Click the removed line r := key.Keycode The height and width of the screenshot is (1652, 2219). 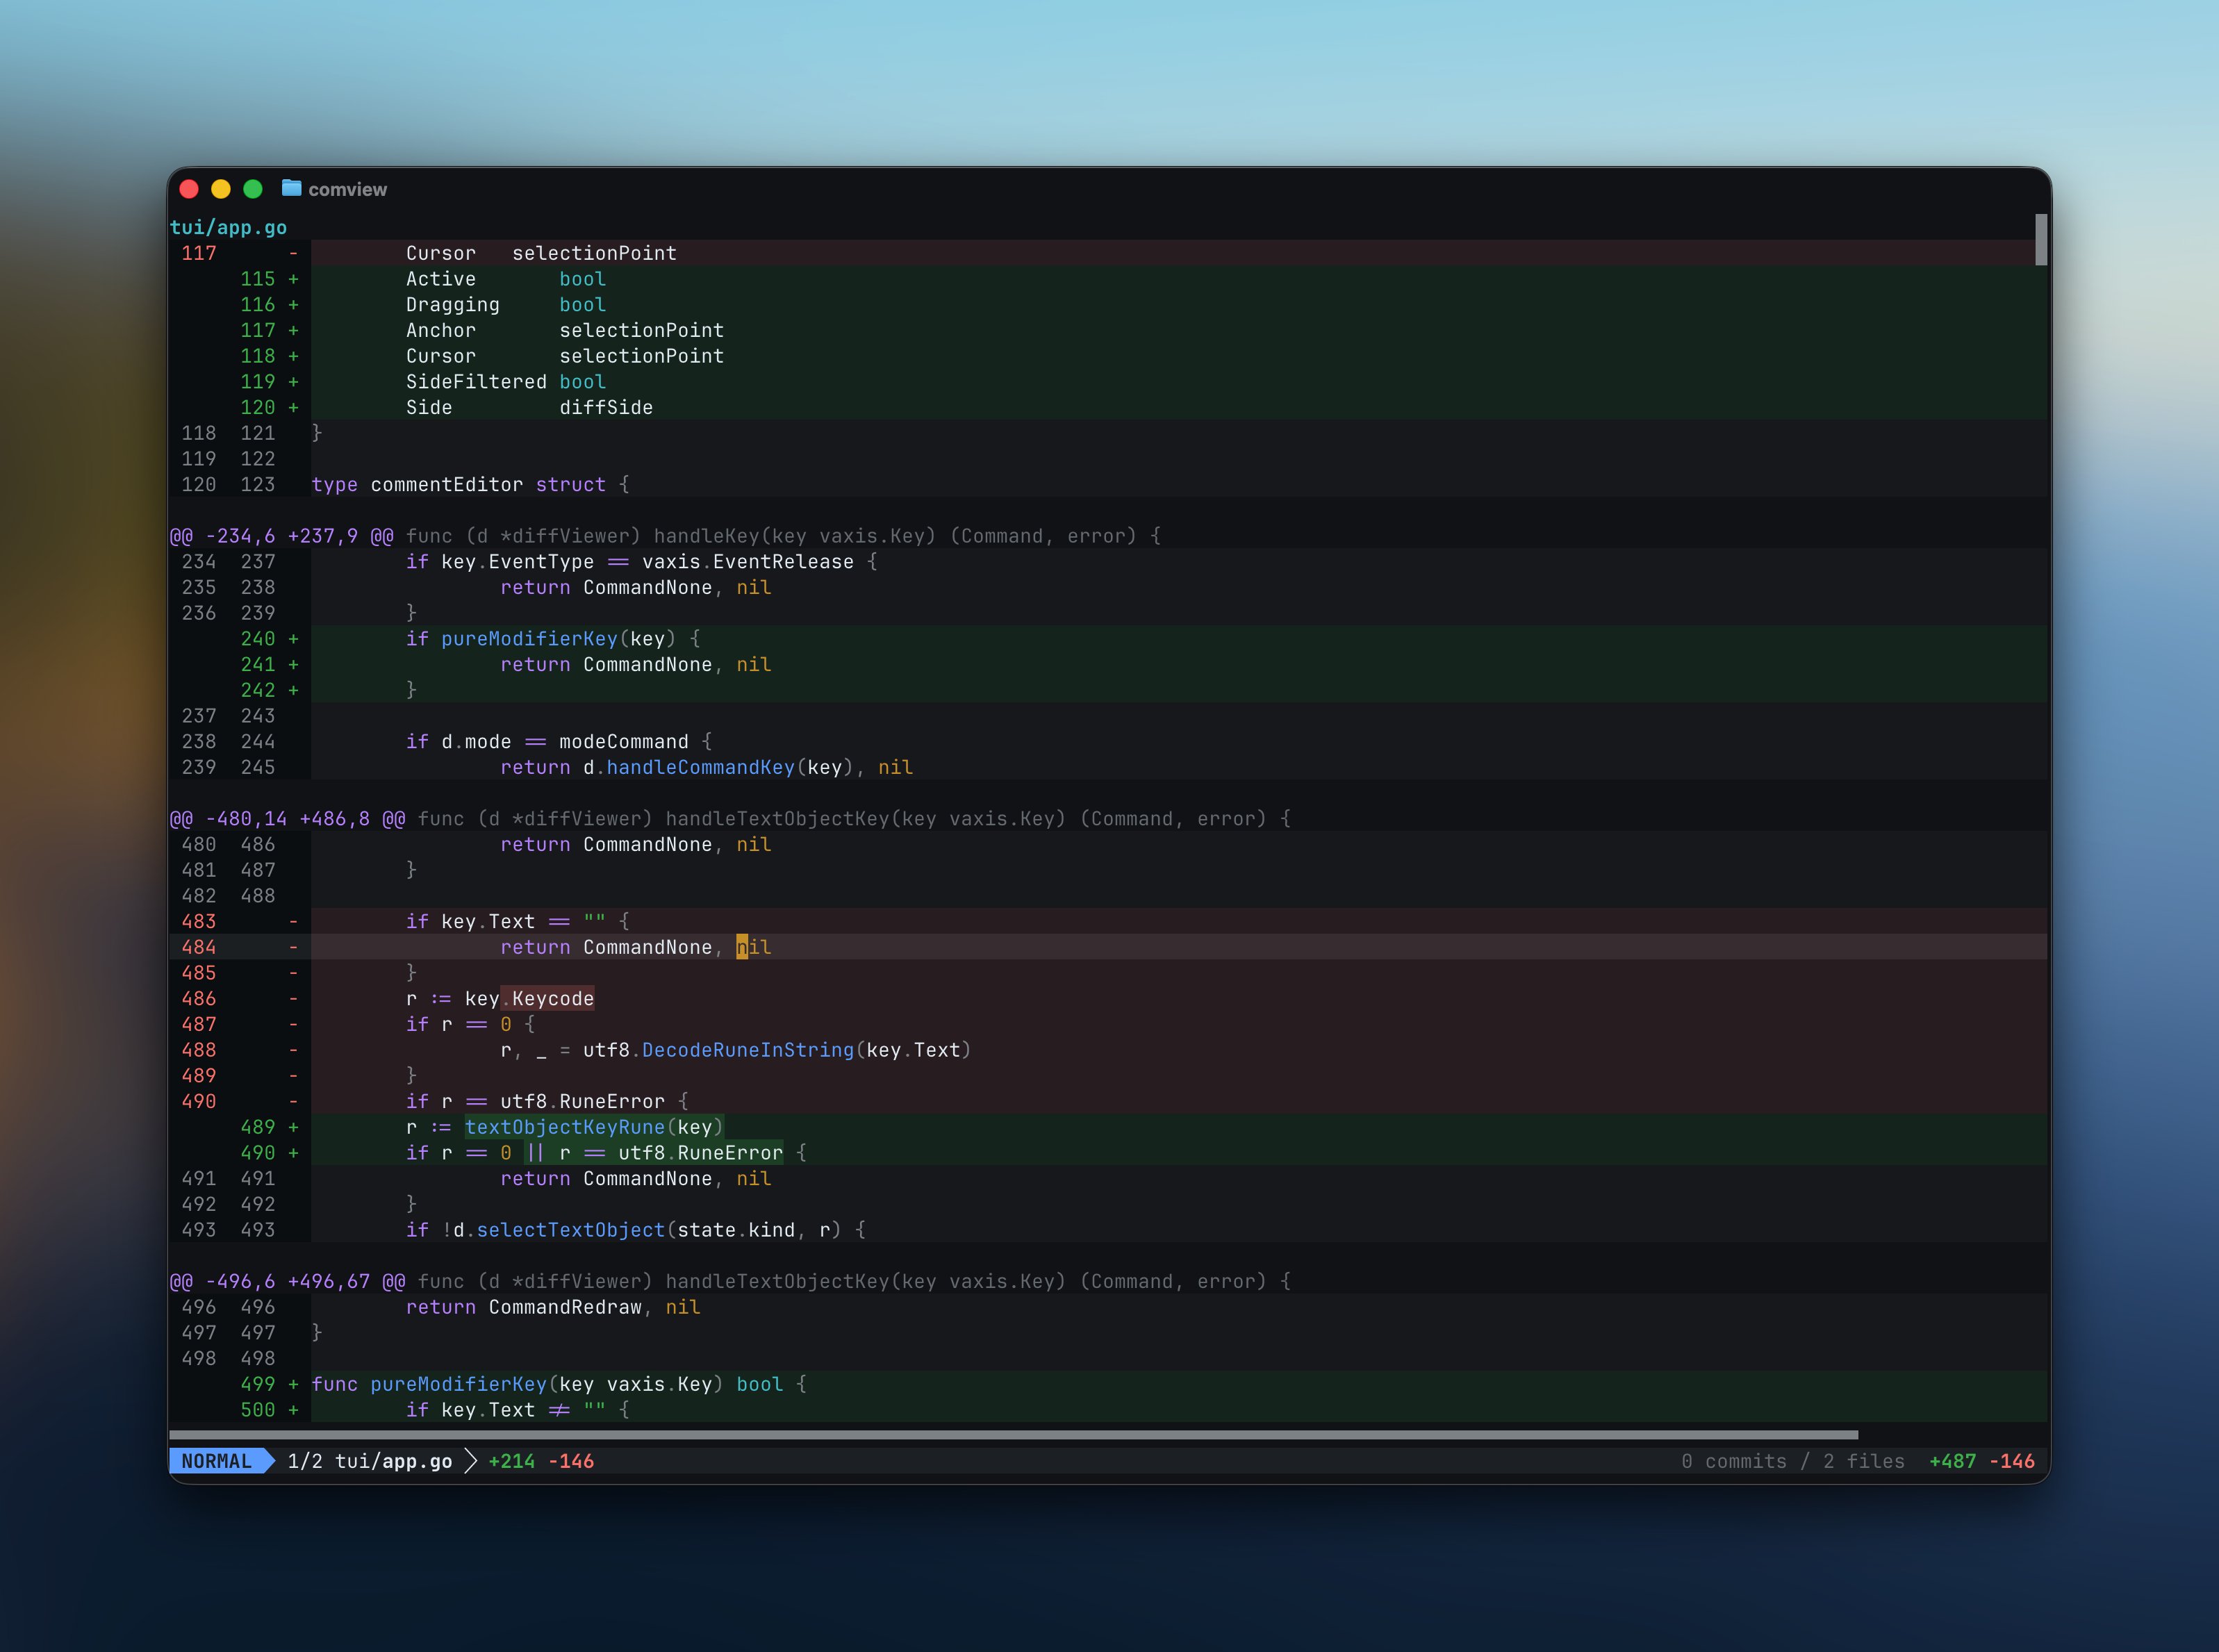coord(1107,998)
